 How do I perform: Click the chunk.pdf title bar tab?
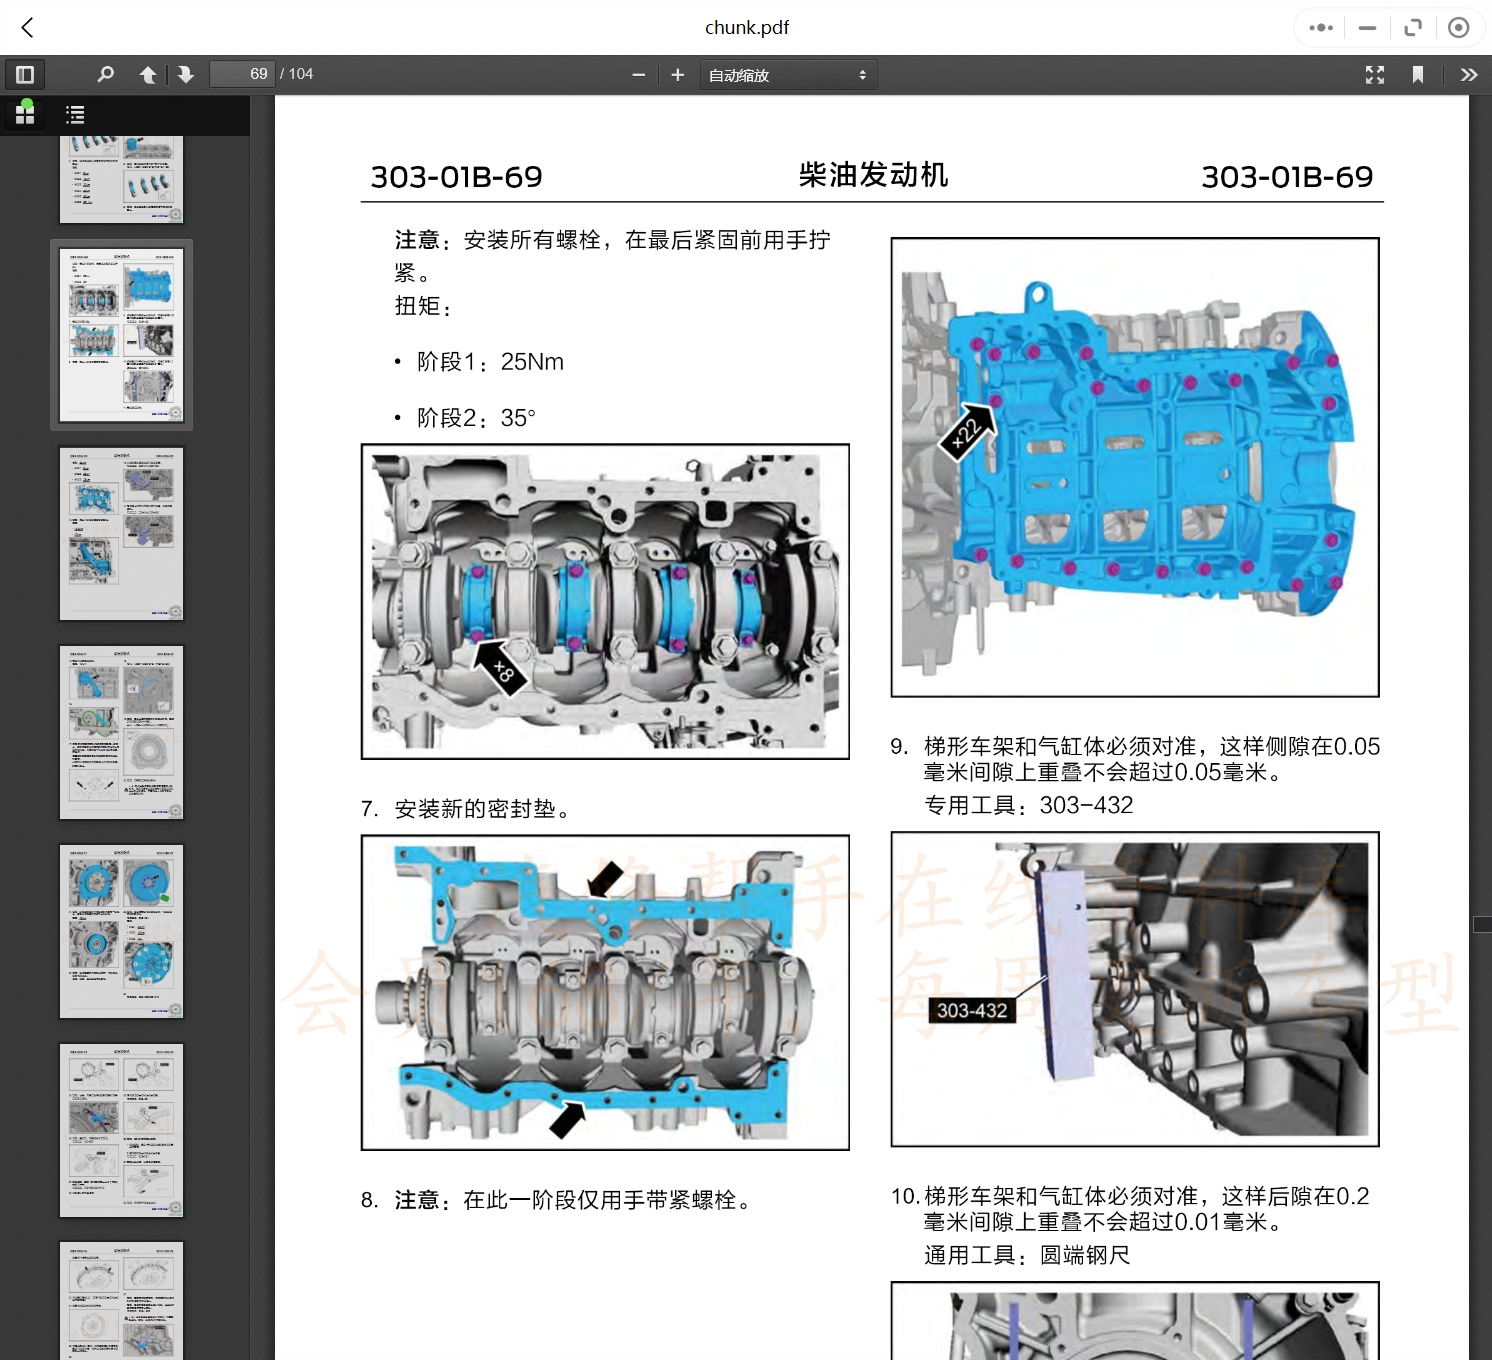[x=746, y=27]
